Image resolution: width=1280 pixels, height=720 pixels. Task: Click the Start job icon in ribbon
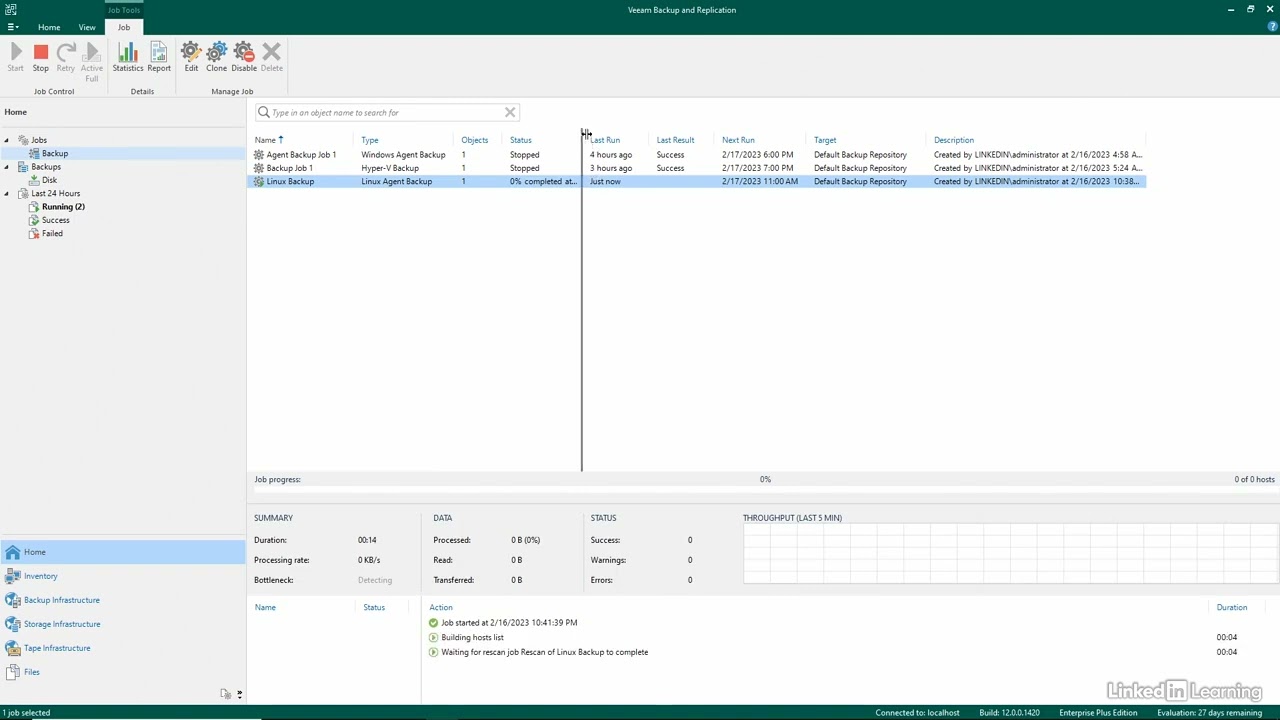(x=16, y=52)
